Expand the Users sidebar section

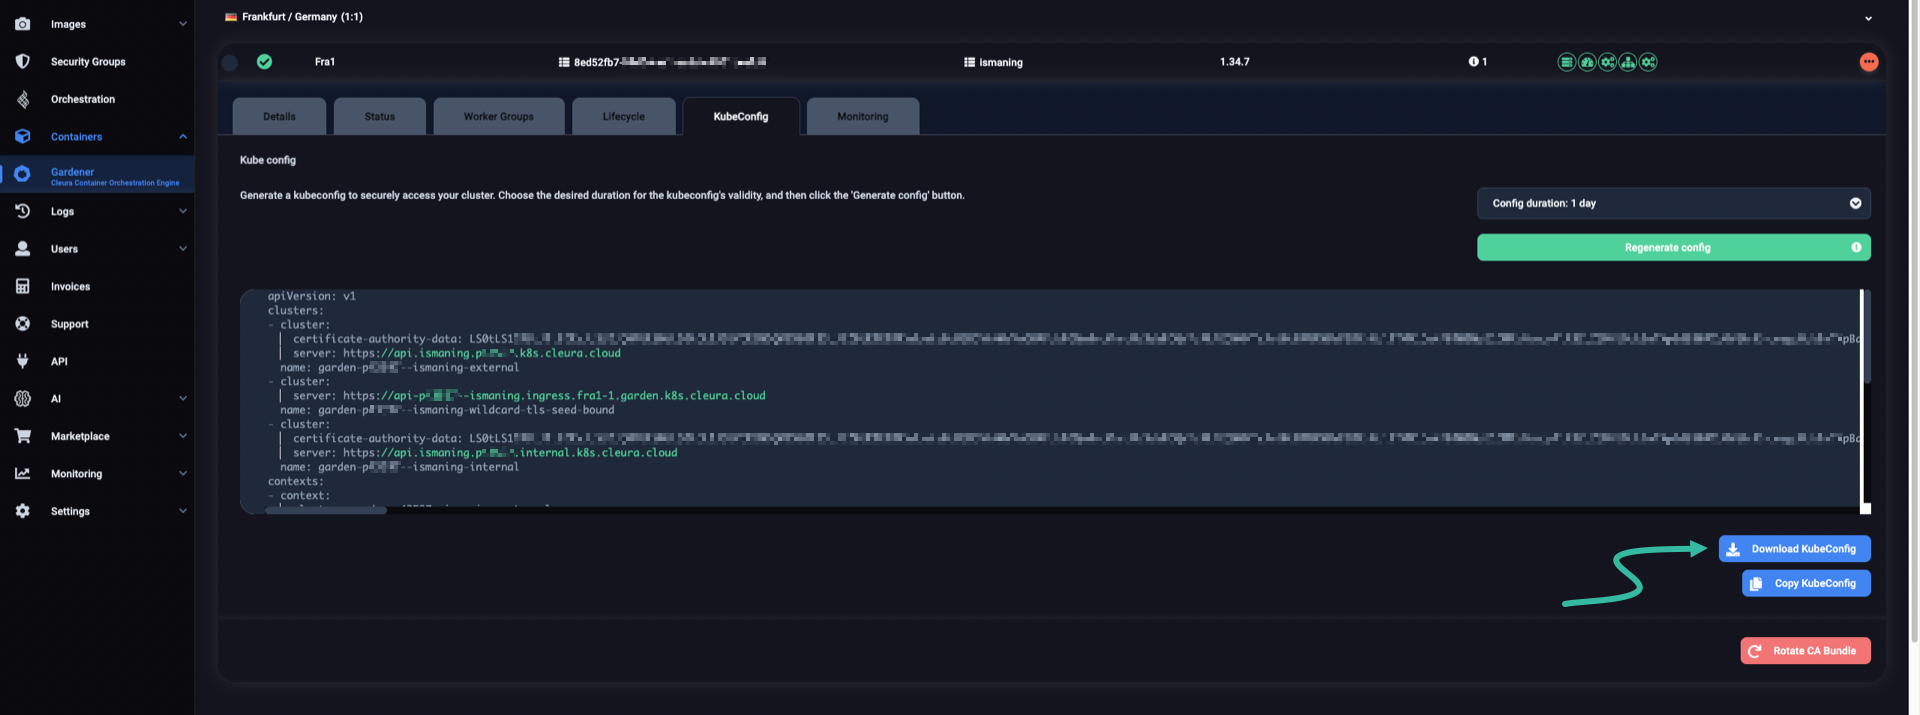pos(183,249)
